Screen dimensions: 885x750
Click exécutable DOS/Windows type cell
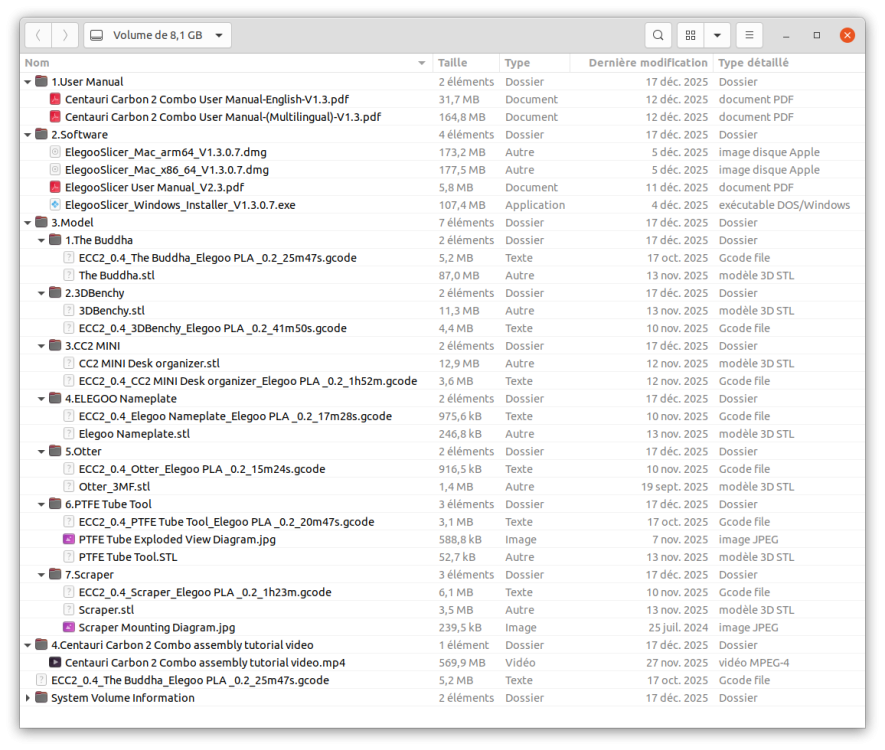(784, 205)
